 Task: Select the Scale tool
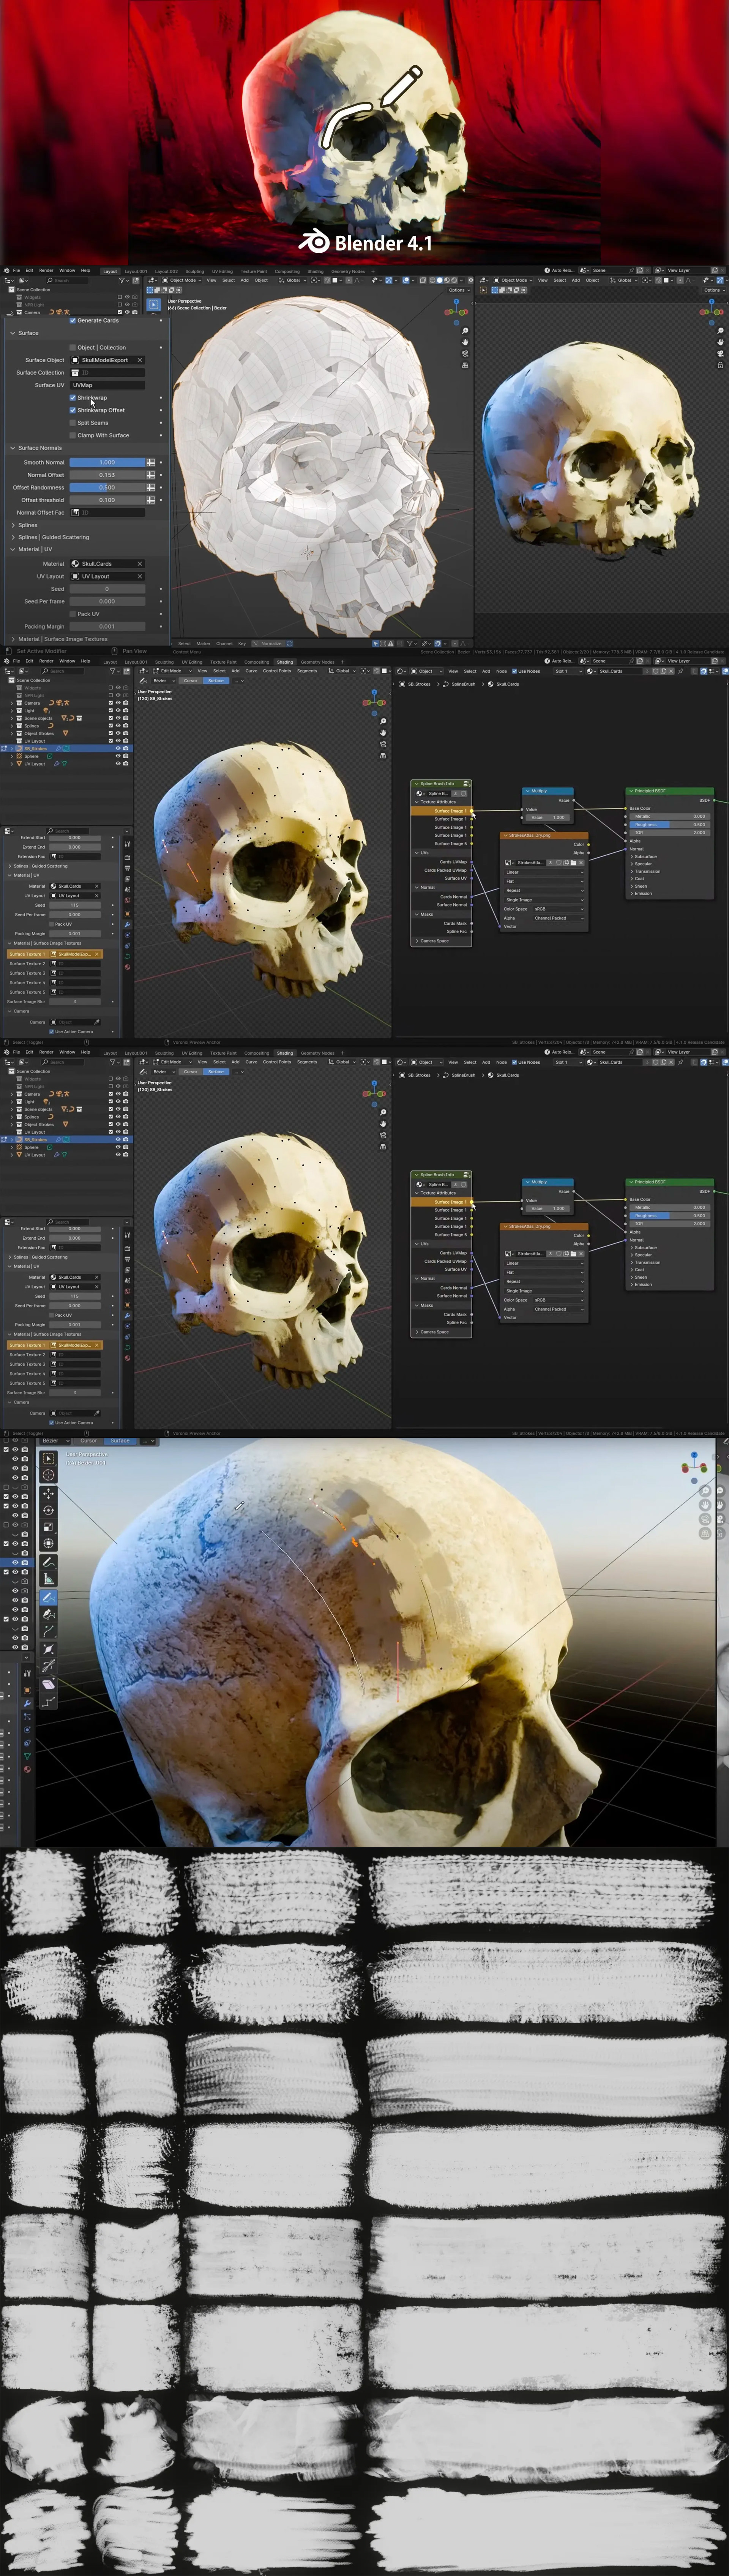pos(48,1527)
